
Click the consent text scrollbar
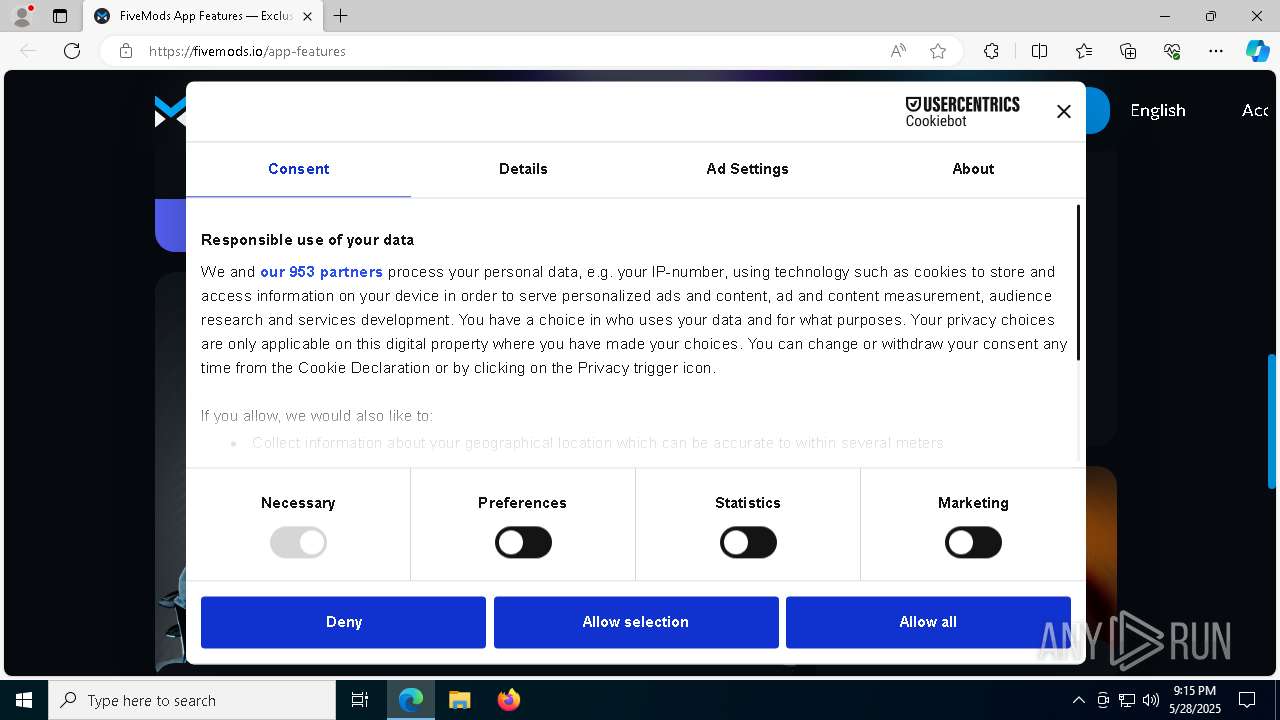coord(1078,283)
